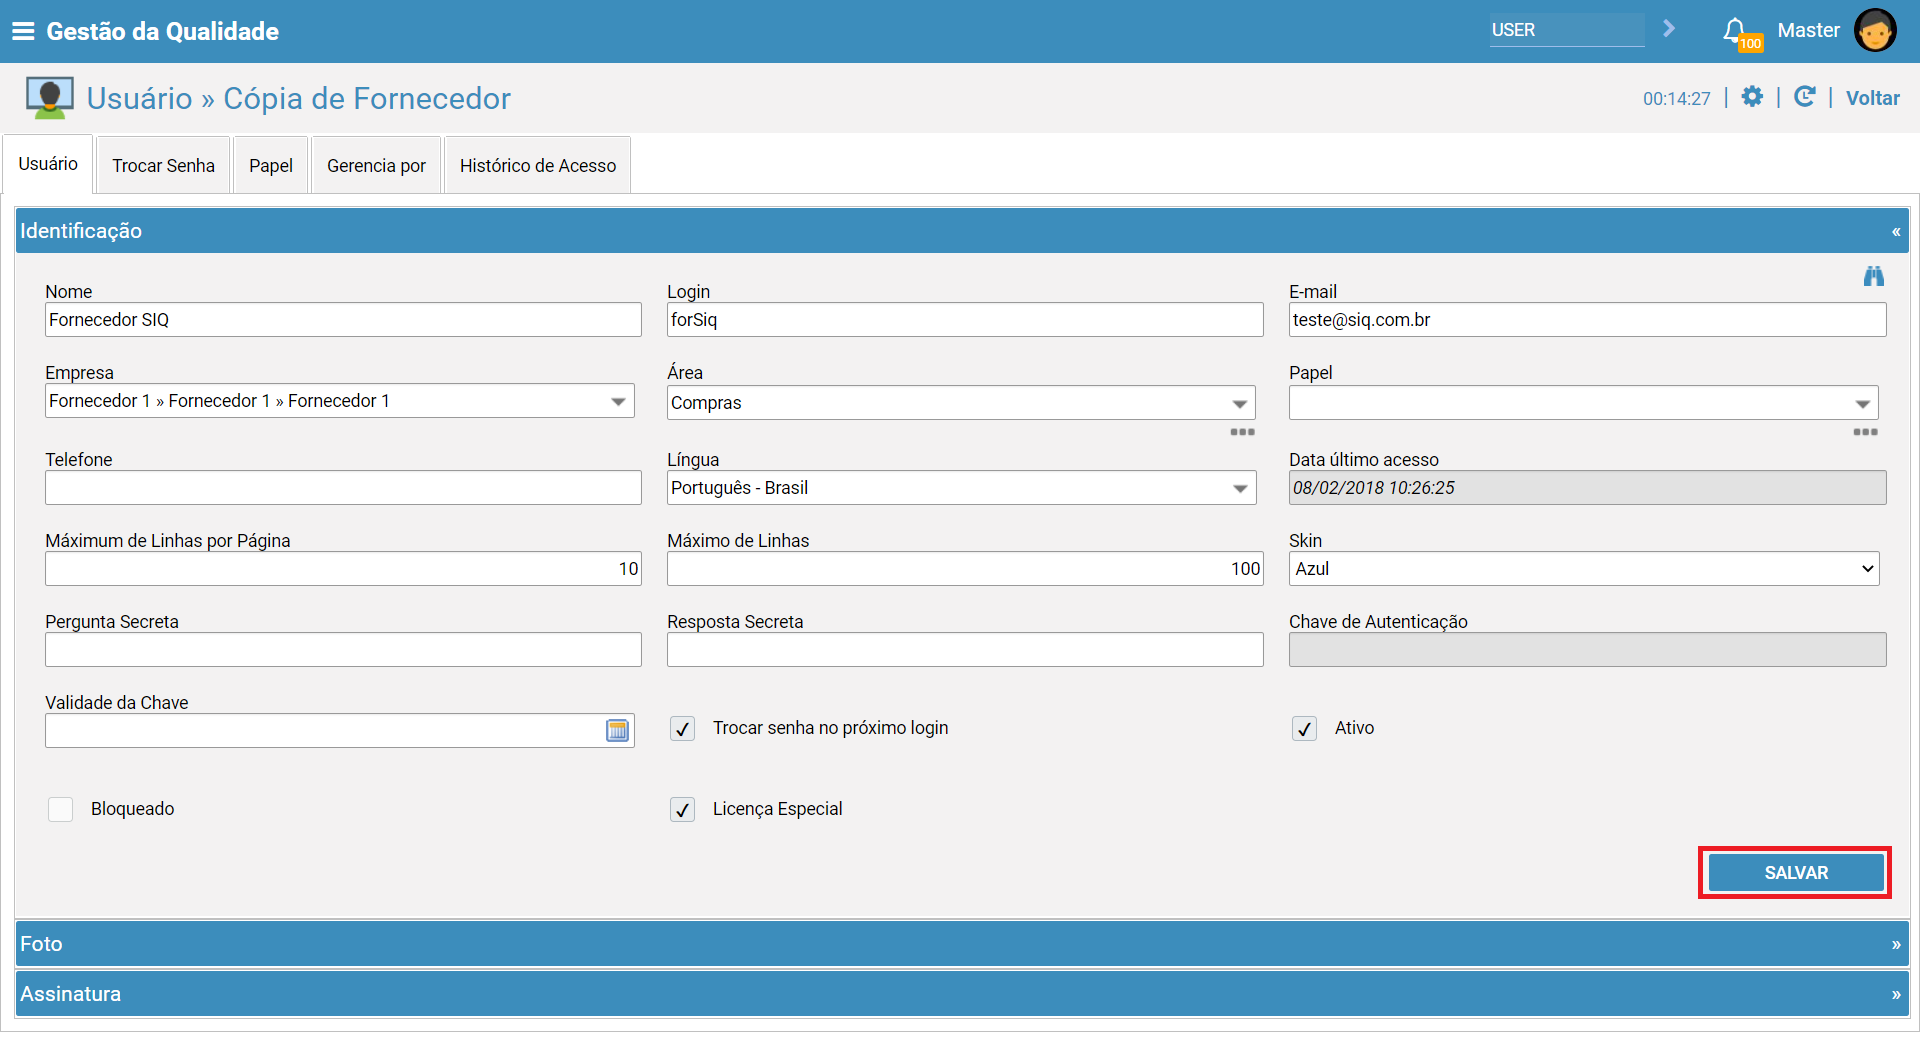Viewport: 1920px width, 1037px height.
Task: Click the Login input field
Action: click(x=965, y=320)
